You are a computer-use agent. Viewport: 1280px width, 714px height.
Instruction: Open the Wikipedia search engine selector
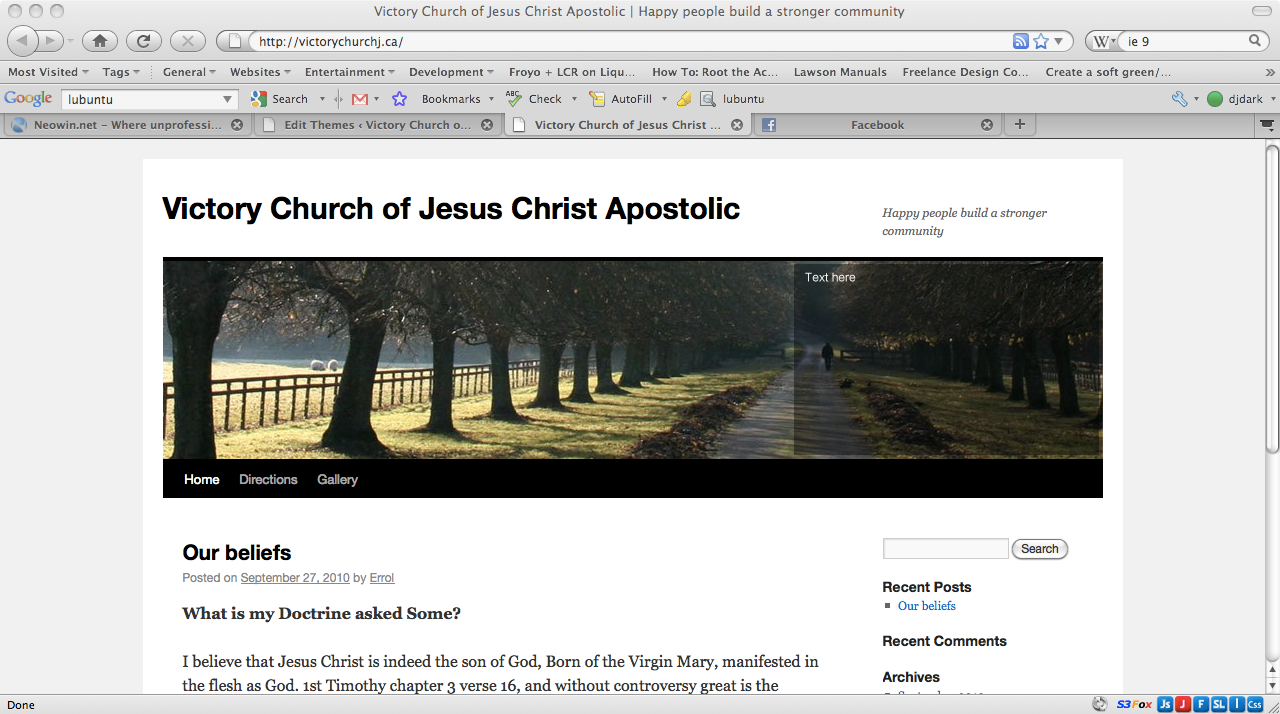1103,41
